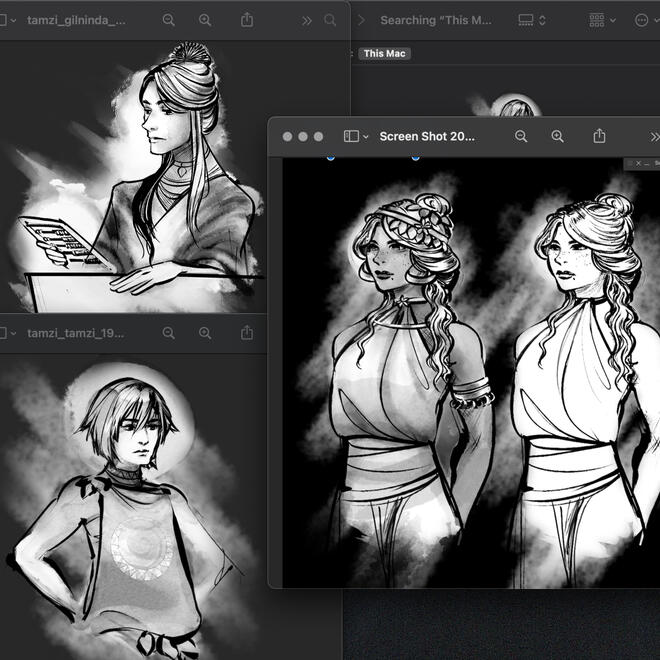Click the Screen Shot window title
This screenshot has width=660, height=660.
point(427,136)
